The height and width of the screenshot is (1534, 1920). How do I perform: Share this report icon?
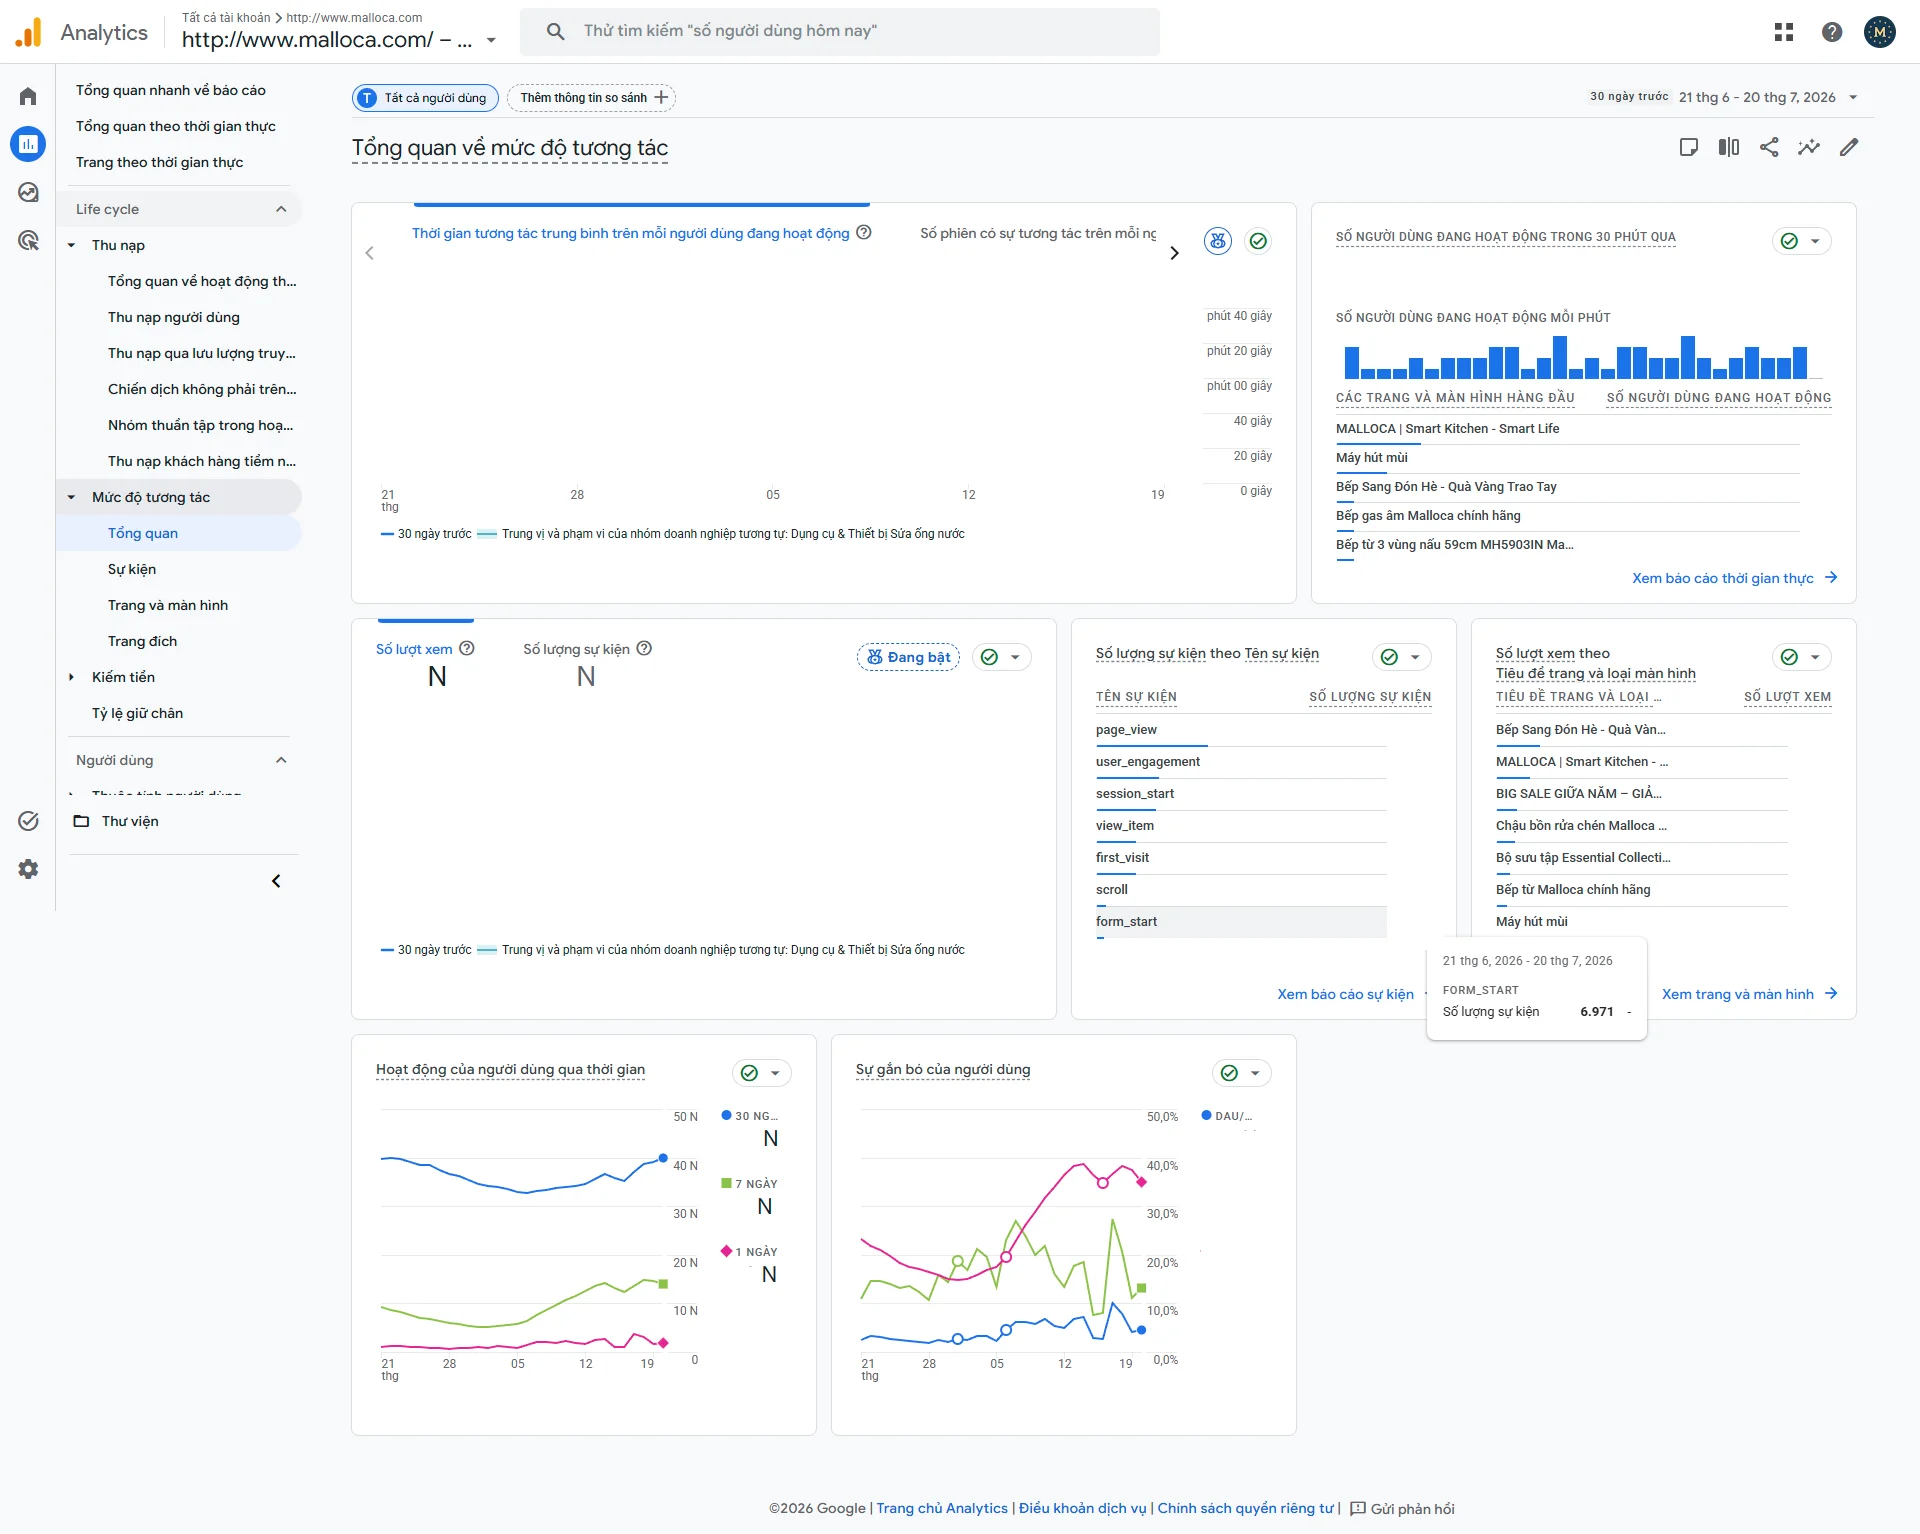point(1769,147)
